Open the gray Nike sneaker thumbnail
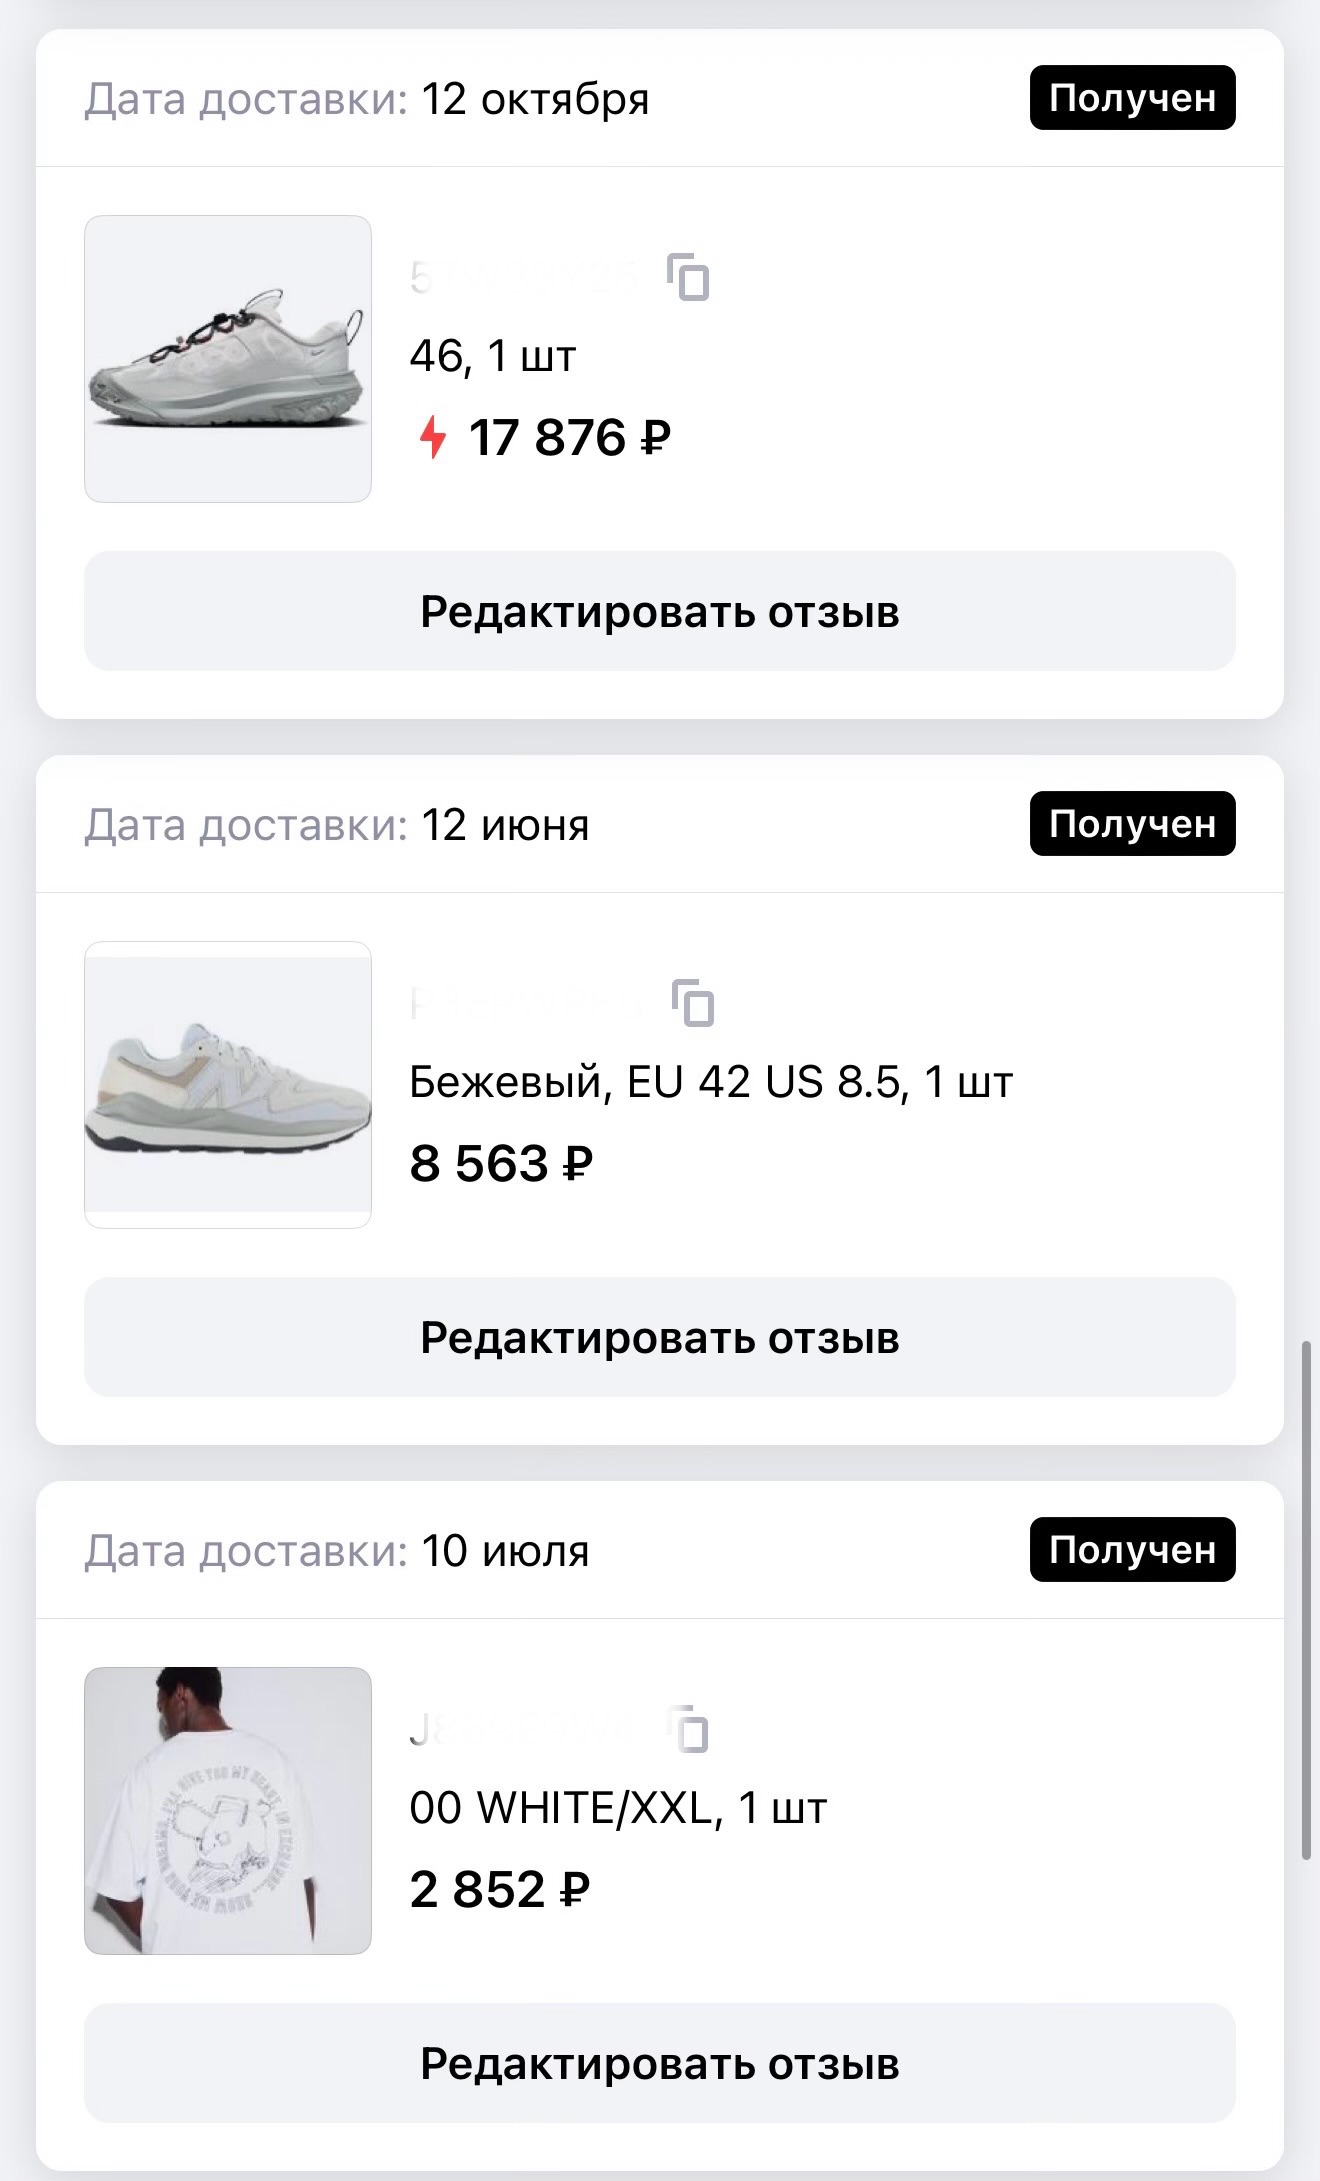 click(228, 359)
